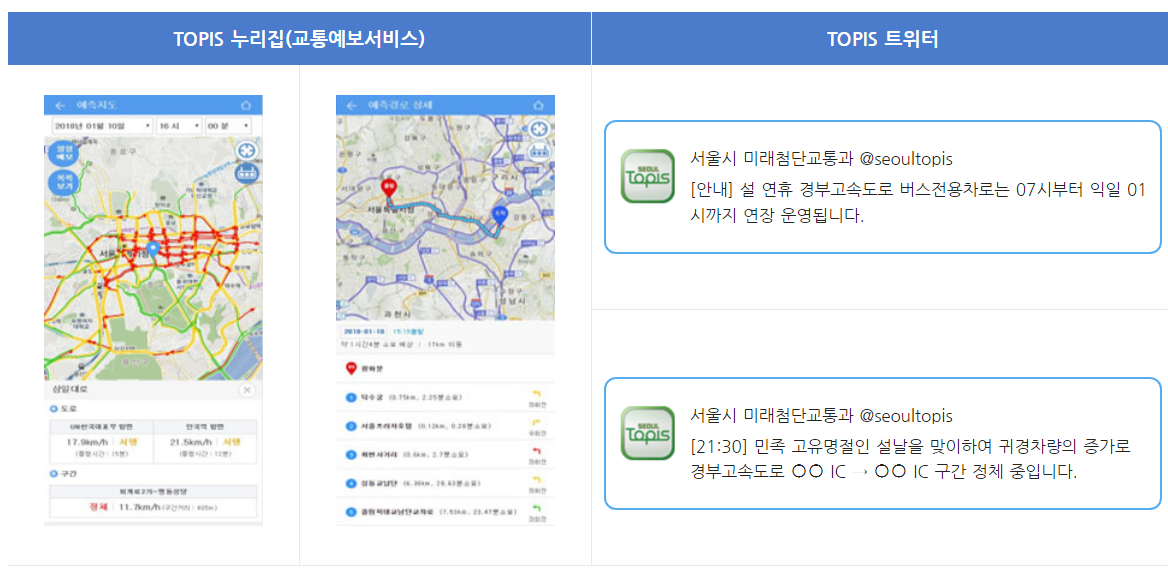Tap the home icon in the 예측경로 상세 header
The height and width of the screenshot is (579, 1168).
point(538,105)
